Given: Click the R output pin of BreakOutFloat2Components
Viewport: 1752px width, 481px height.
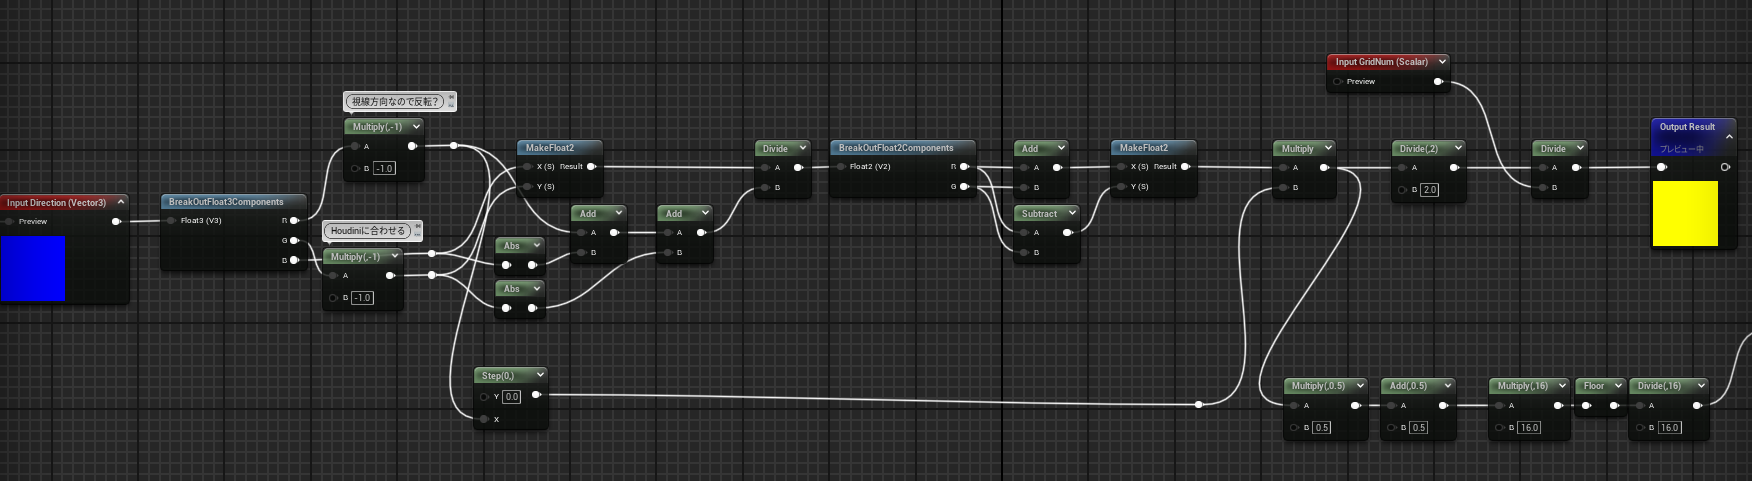Looking at the screenshot, I should tap(964, 167).
